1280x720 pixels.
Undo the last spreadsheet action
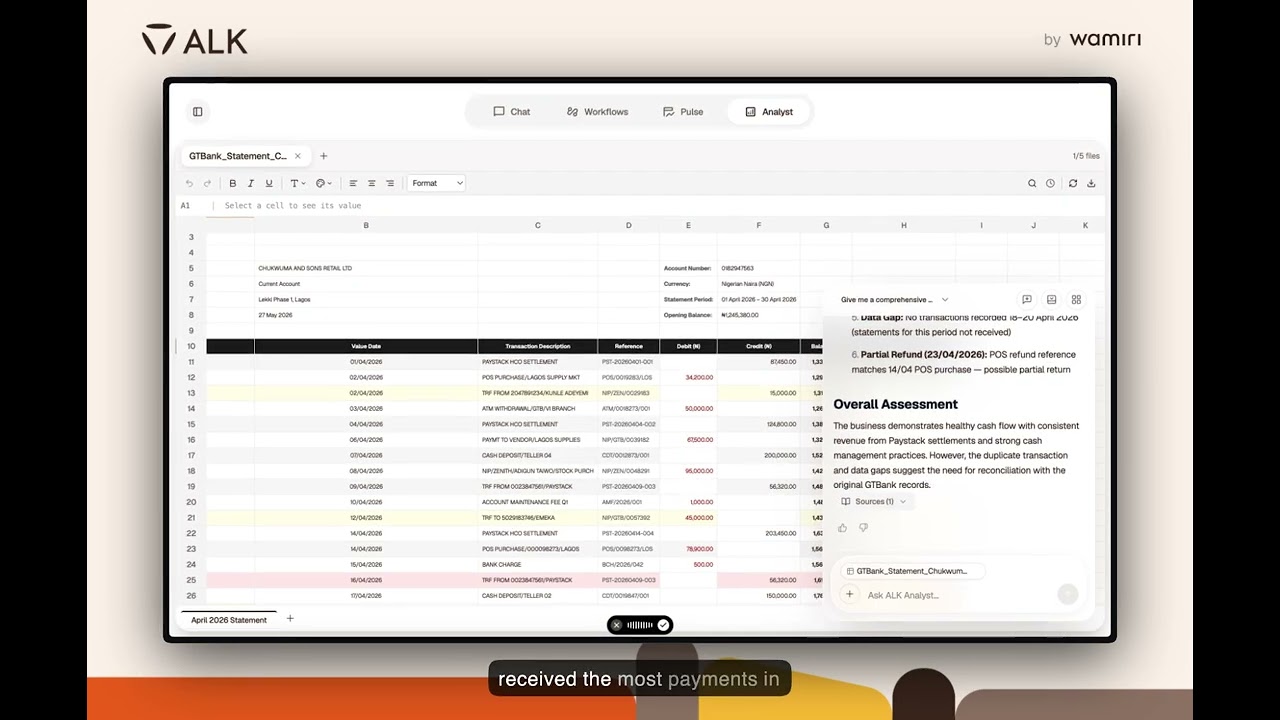[189, 183]
